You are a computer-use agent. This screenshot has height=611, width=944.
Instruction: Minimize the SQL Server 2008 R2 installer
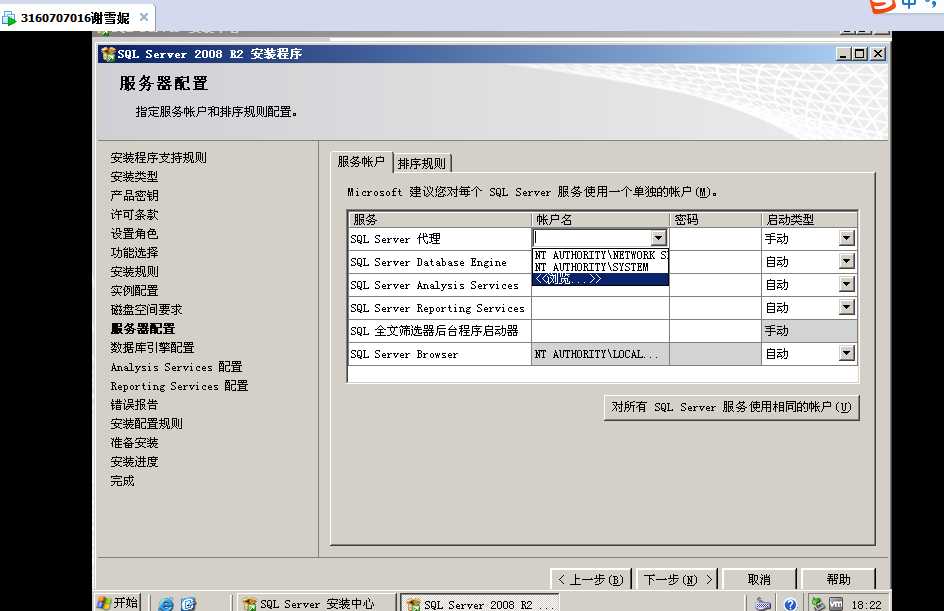843,54
